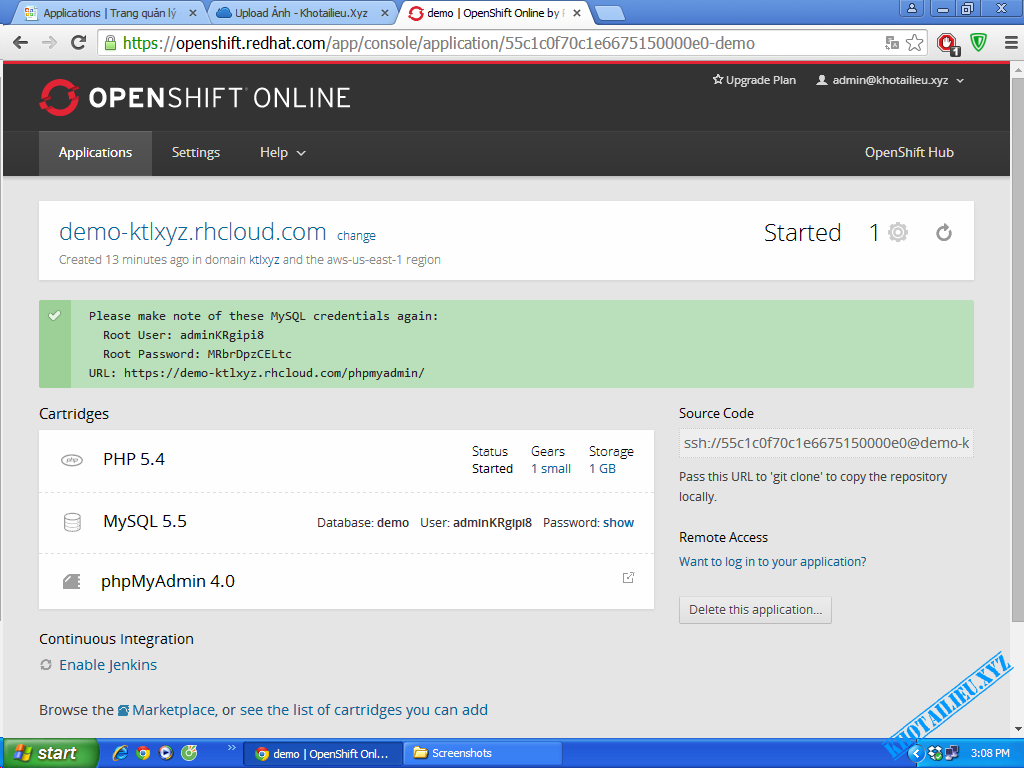Viewport: 1024px width, 768px height.
Task: Switch to the Upload Ảnh browser tab
Action: [x=300, y=13]
